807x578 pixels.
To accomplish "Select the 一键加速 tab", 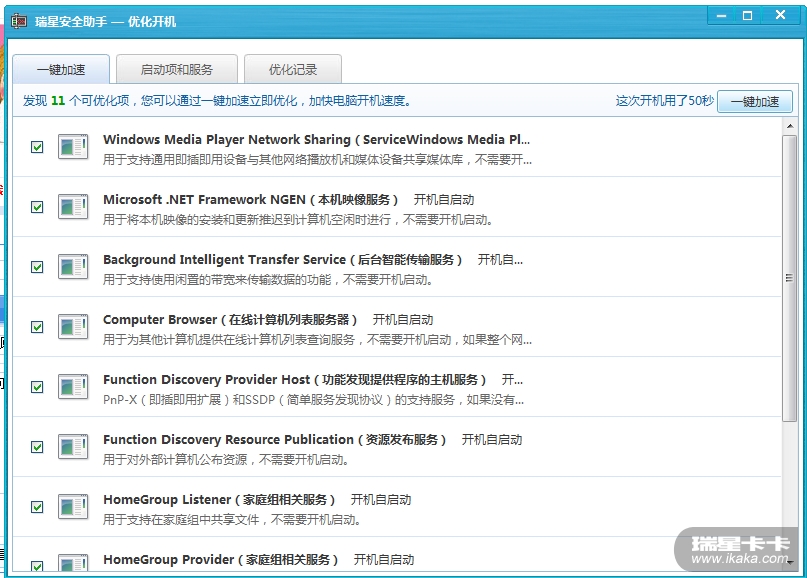I will point(61,70).
